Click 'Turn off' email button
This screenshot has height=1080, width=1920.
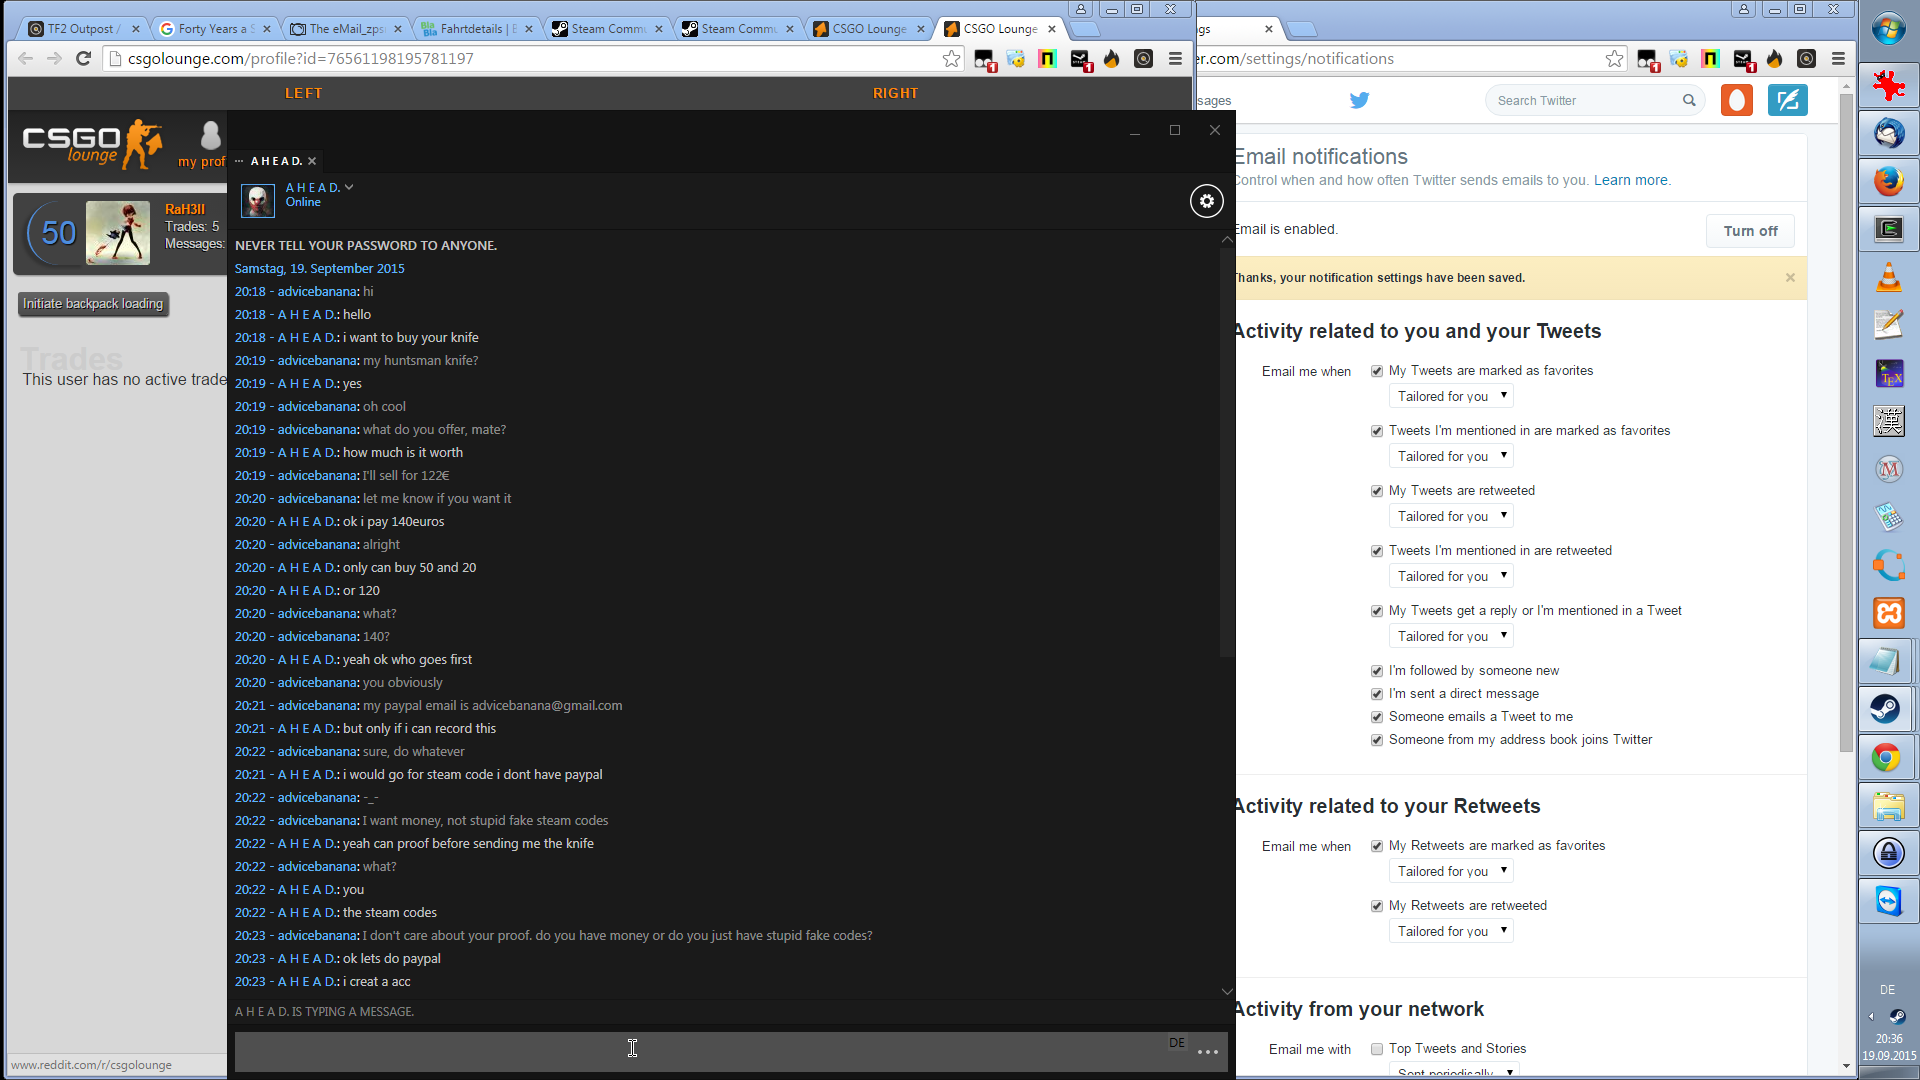pos(1749,231)
